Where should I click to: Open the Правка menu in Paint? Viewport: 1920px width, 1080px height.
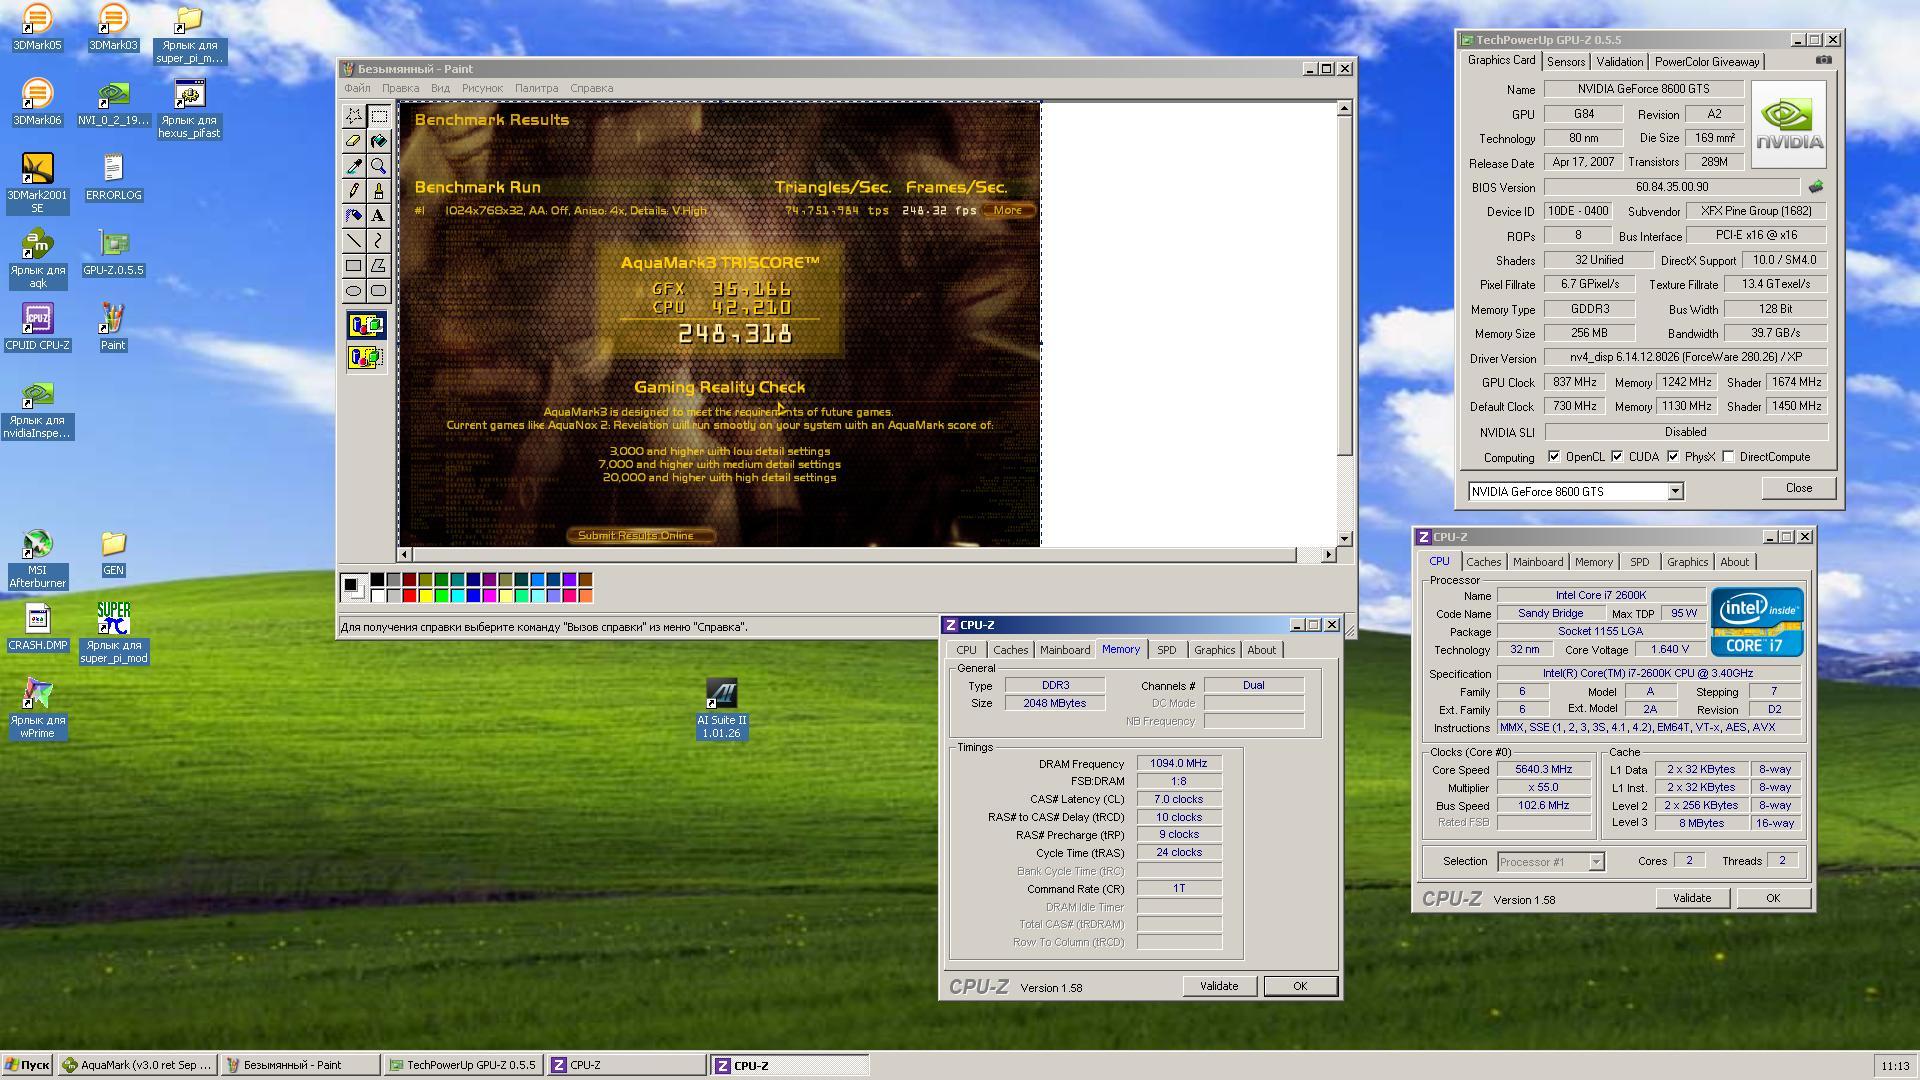pos(400,88)
